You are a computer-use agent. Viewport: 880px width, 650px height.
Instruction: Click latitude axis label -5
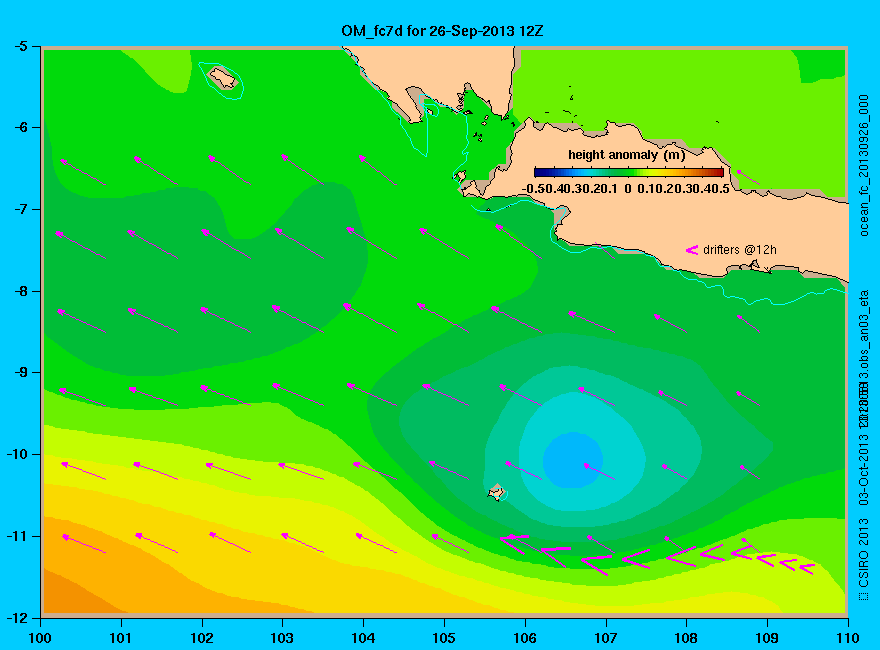[x=20, y=46]
